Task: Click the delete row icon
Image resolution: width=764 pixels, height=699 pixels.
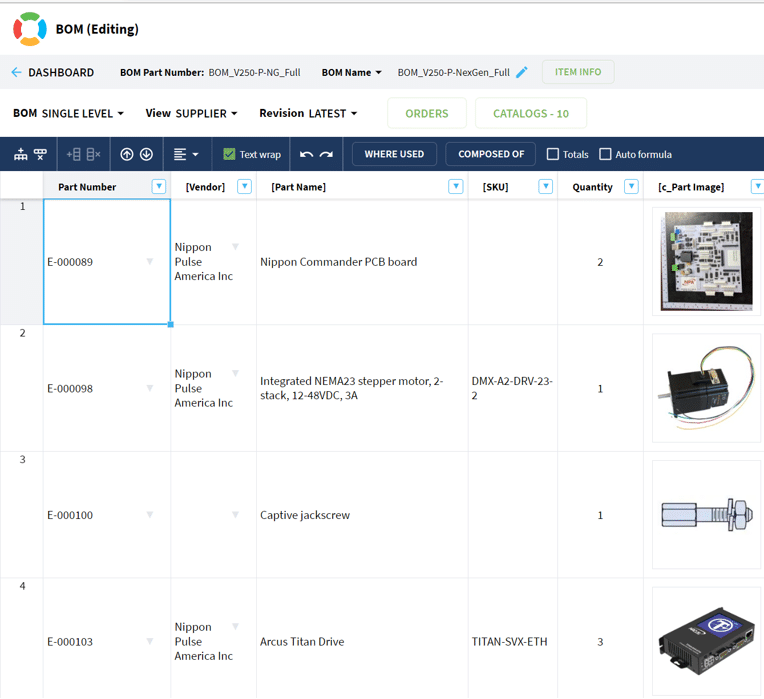Action: click(93, 154)
